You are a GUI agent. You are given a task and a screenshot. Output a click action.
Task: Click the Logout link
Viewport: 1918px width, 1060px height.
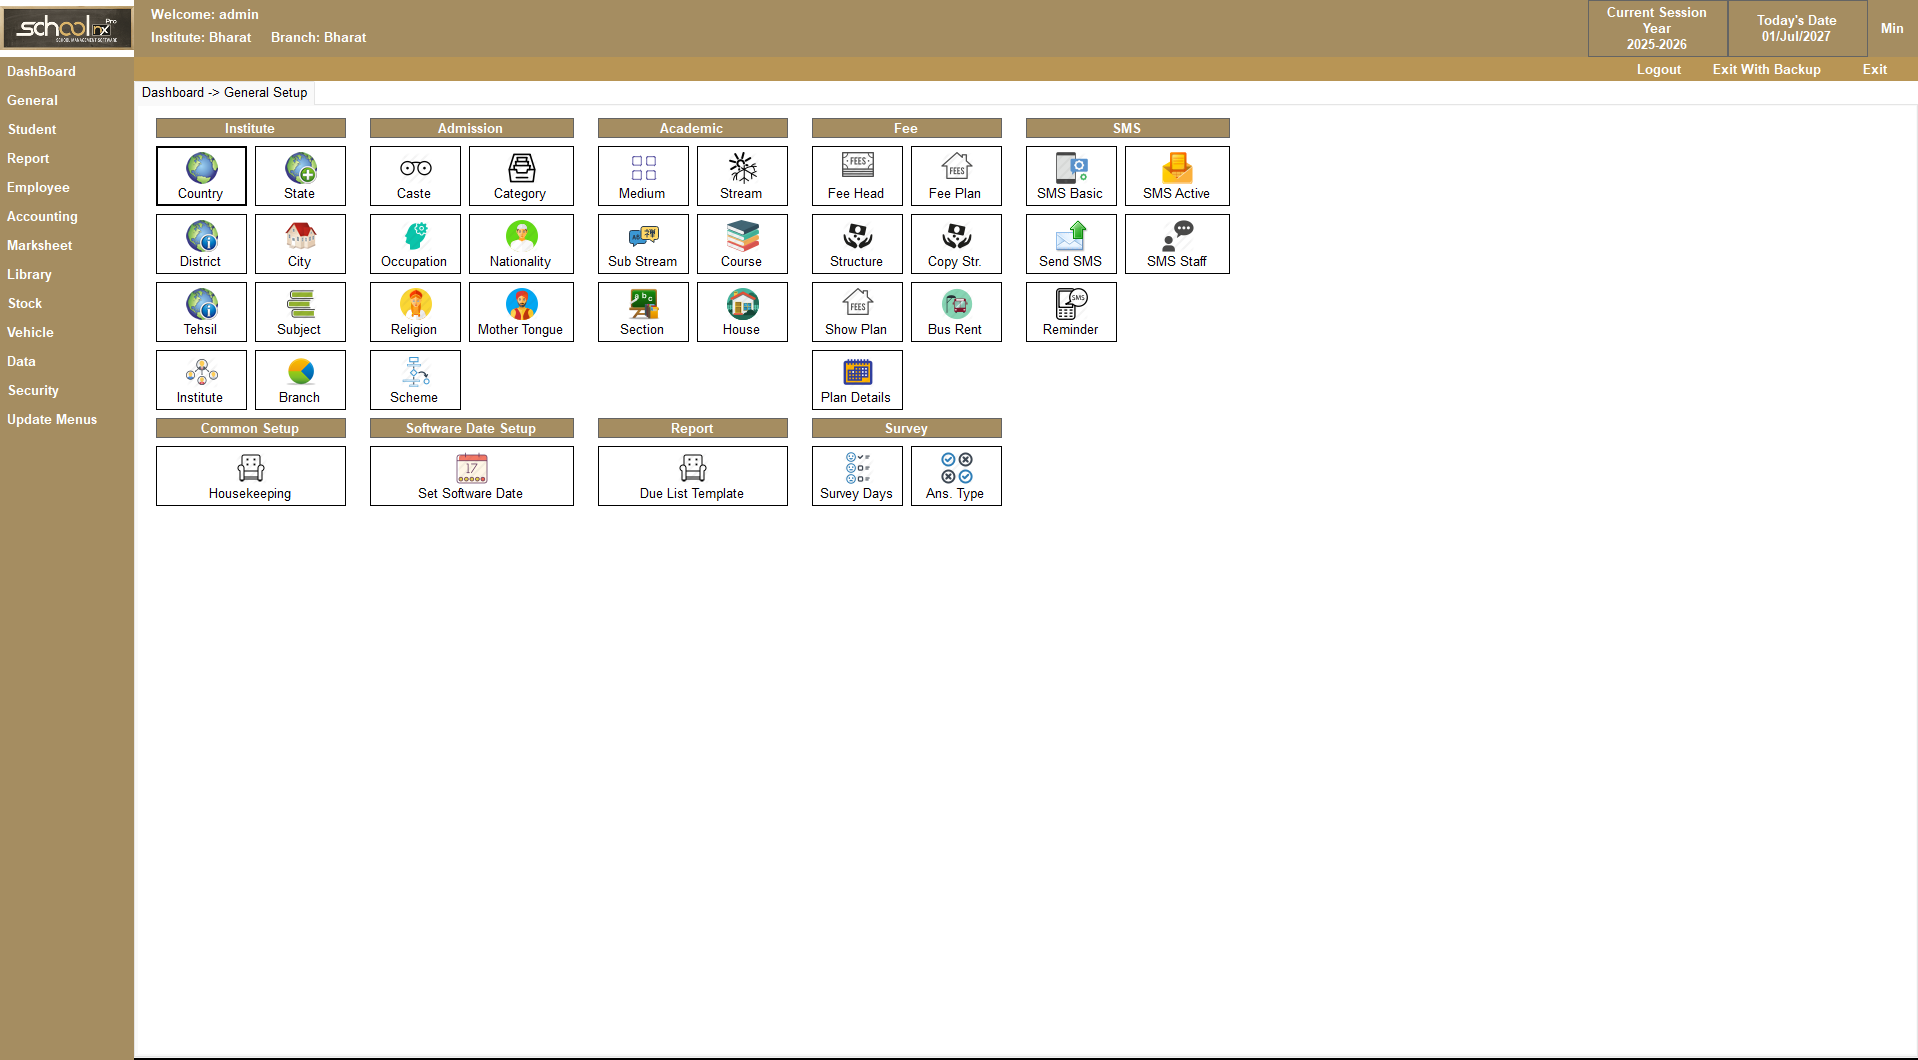pyautogui.click(x=1659, y=69)
